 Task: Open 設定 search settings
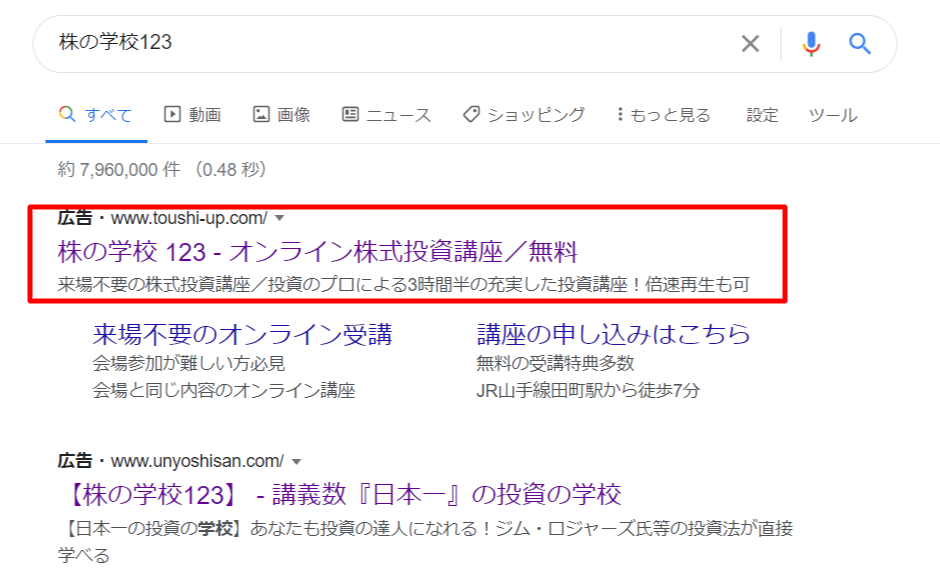(x=762, y=115)
